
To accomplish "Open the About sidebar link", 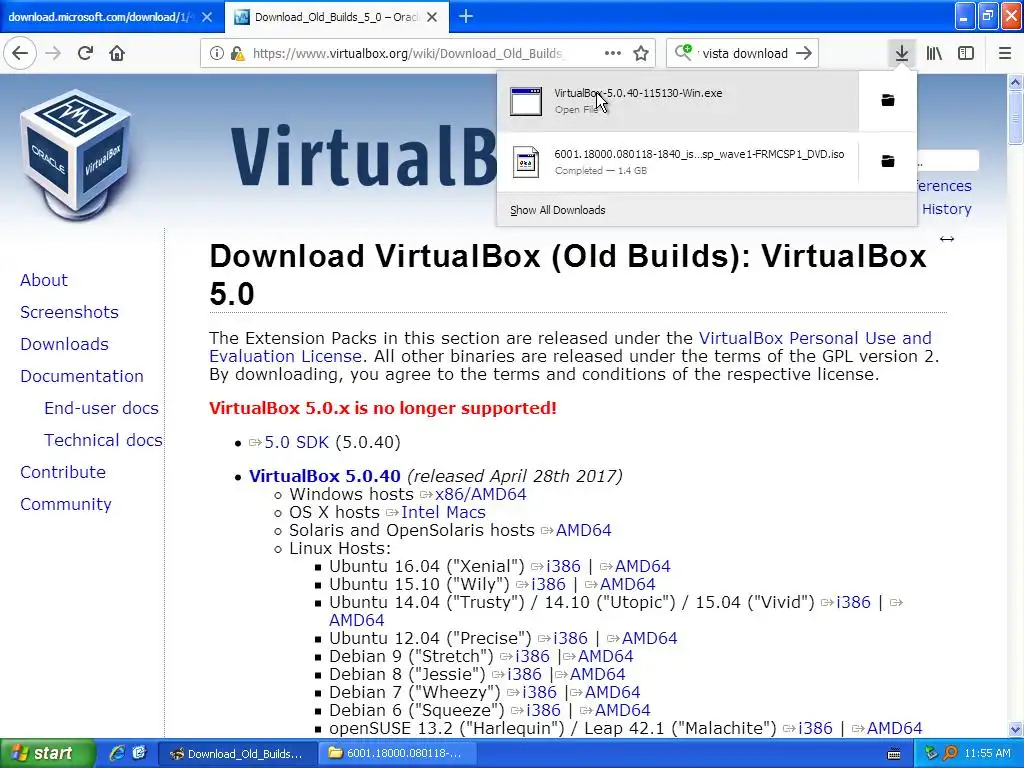I will 44,280.
